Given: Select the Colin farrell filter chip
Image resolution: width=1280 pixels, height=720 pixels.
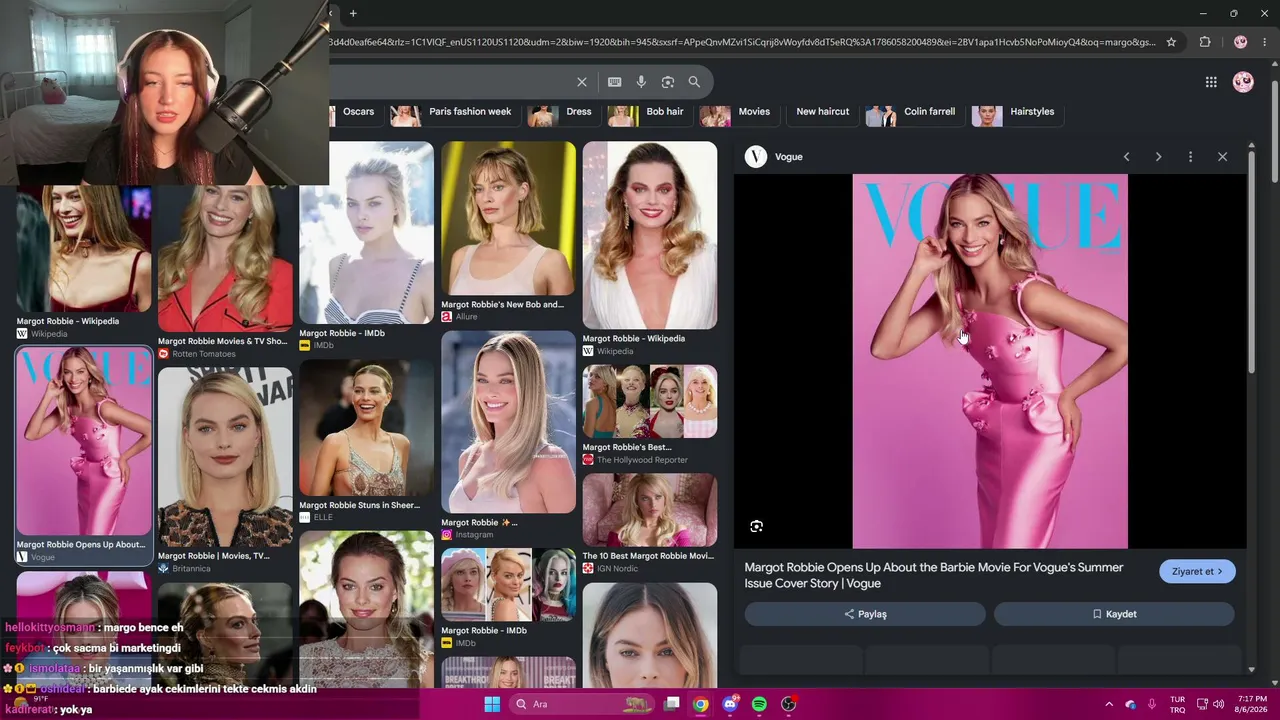Looking at the screenshot, I should (912, 112).
